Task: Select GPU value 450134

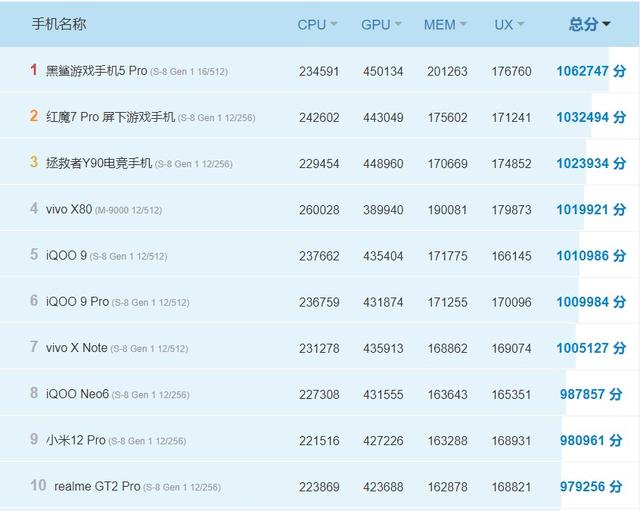Action: coord(383,71)
